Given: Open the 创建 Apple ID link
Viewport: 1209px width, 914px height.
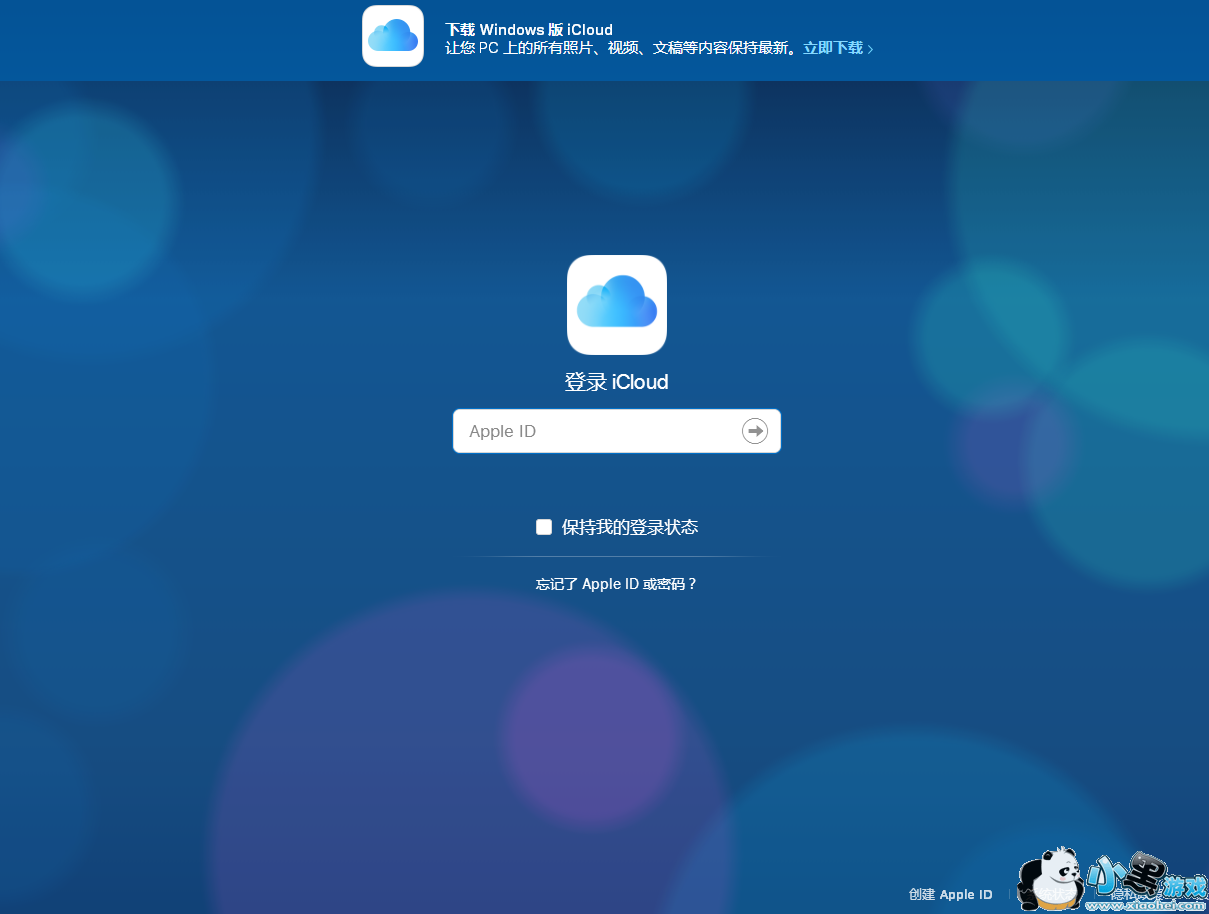Looking at the screenshot, I should coord(950,894).
